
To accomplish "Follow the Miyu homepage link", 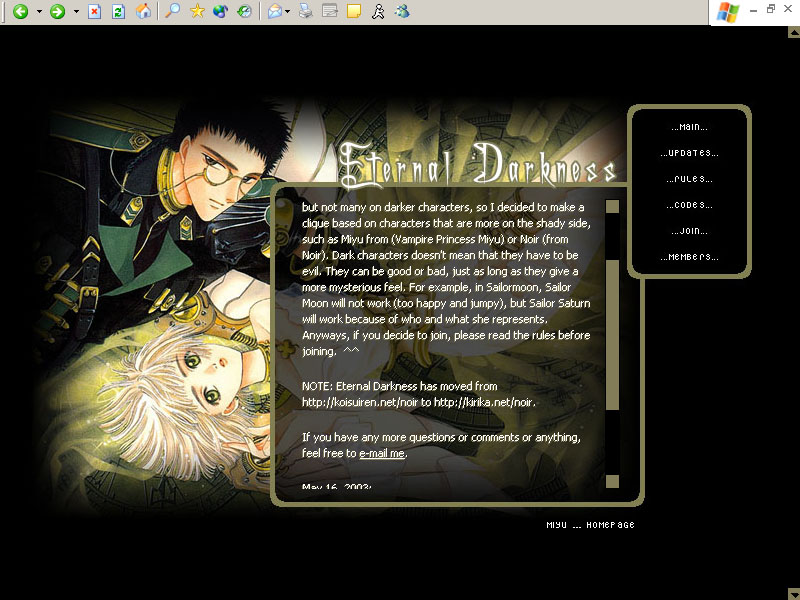I will click(x=590, y=525).
